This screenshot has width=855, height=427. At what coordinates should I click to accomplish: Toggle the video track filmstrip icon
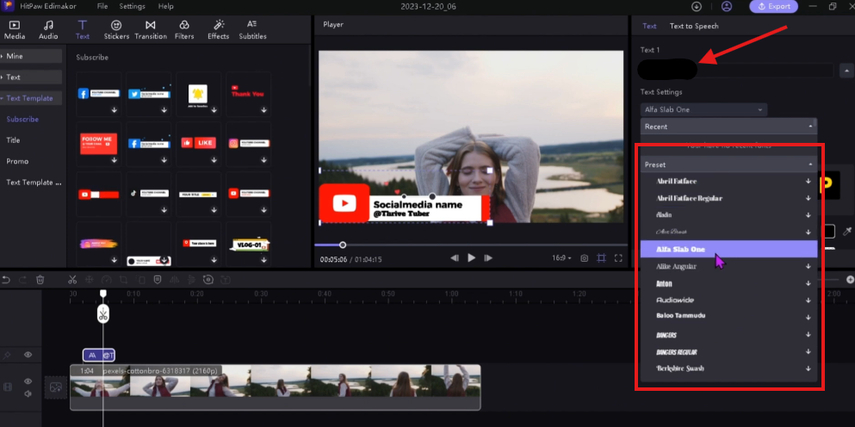point(7,387)
